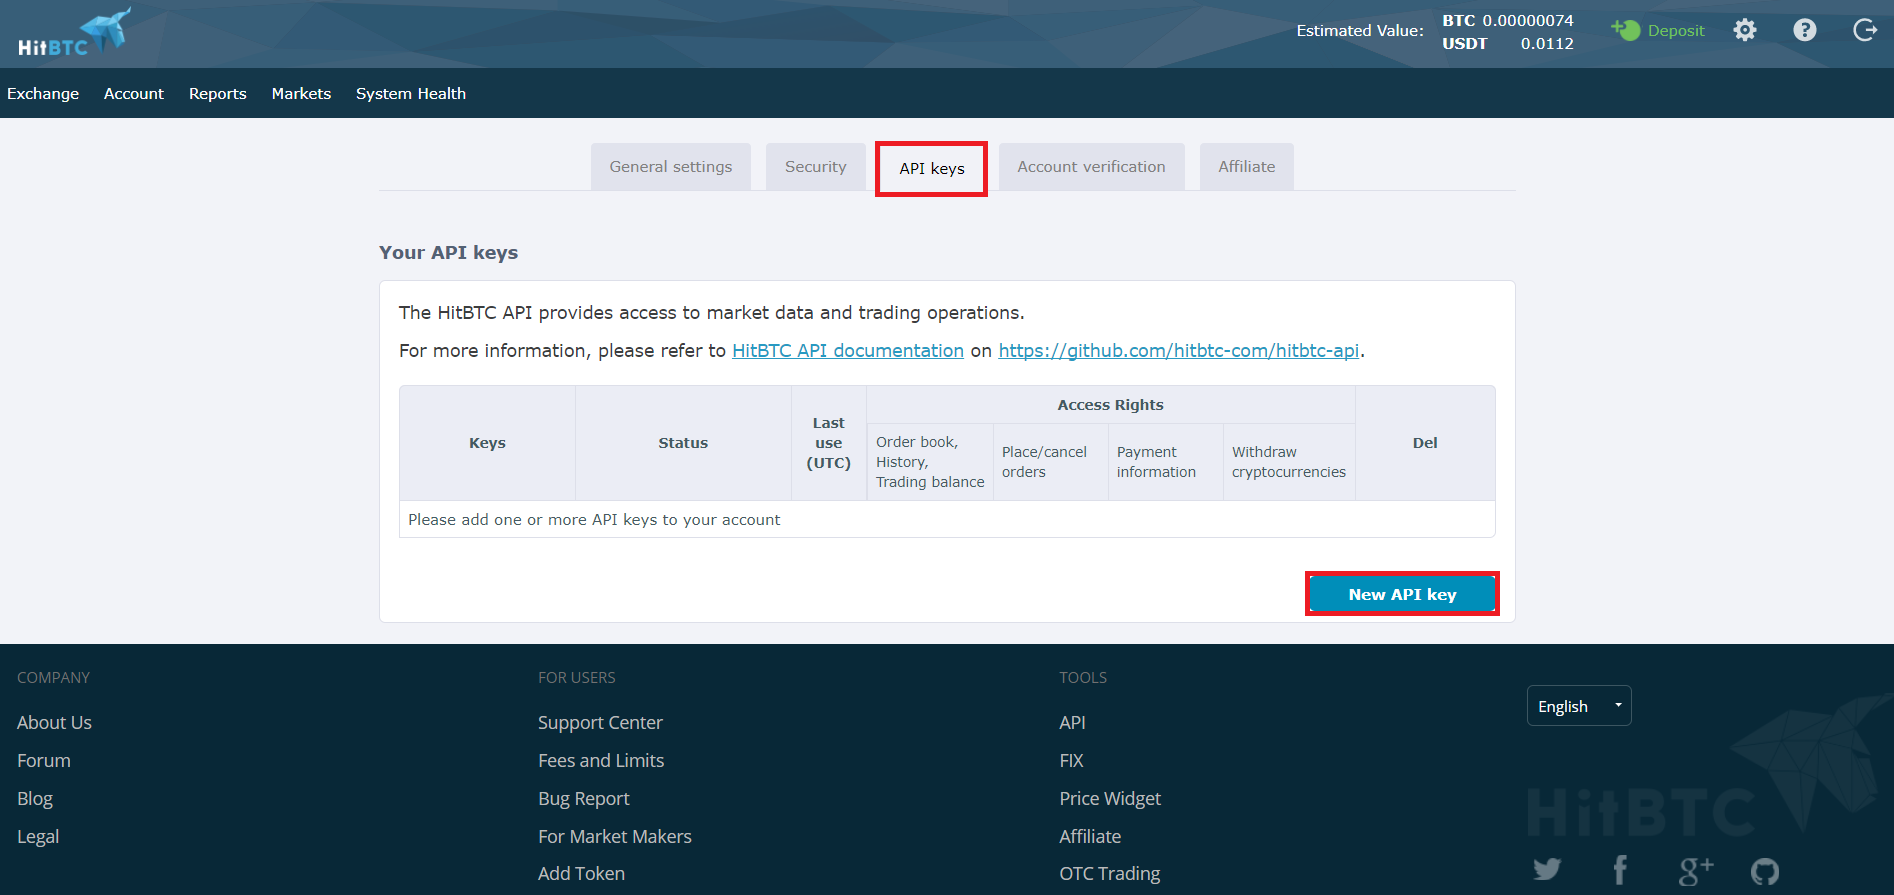
Task: Open HitBTC API documentation link
Action: tap(848, 351)
